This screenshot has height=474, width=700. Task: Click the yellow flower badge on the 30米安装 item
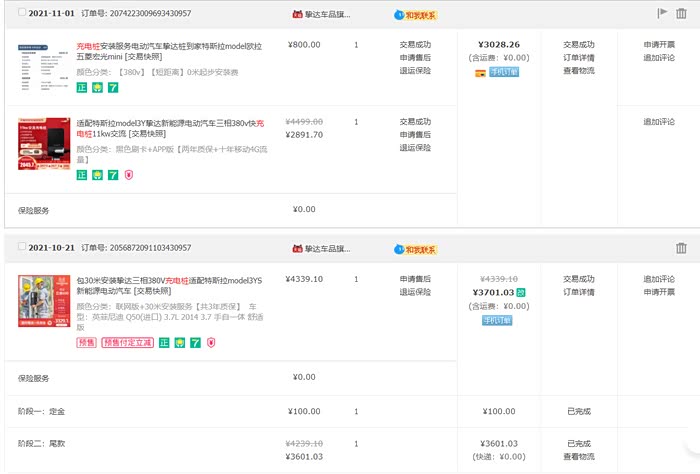(x=180, y=342)
